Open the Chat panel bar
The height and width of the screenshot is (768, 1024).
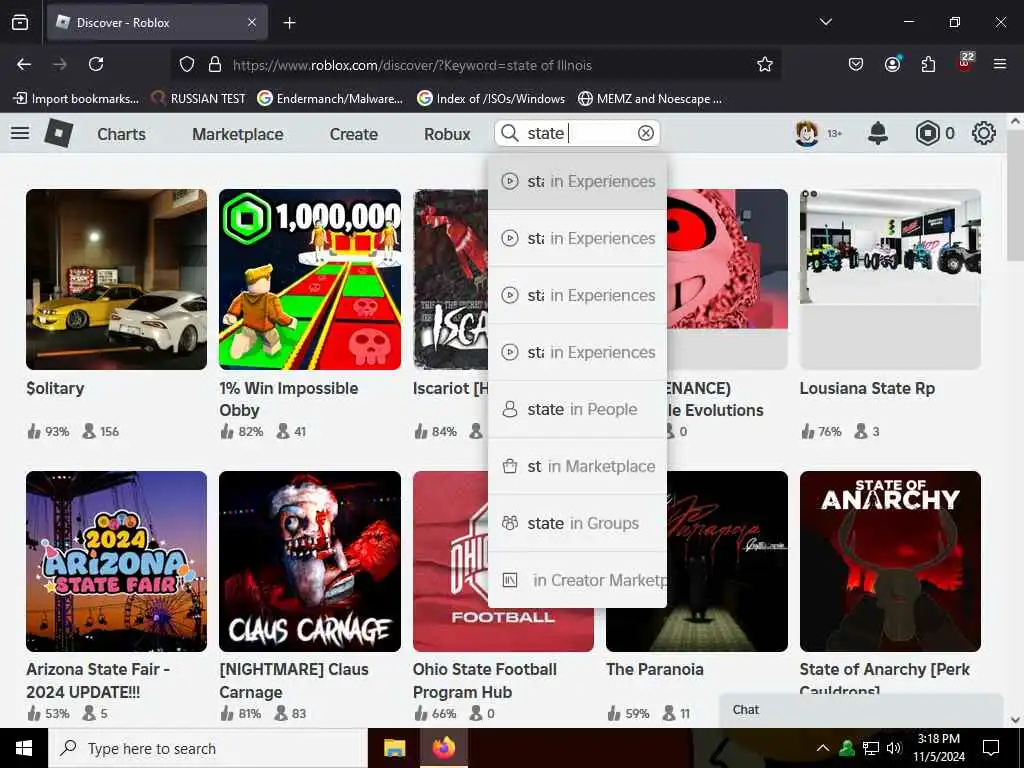click(861, 710)
